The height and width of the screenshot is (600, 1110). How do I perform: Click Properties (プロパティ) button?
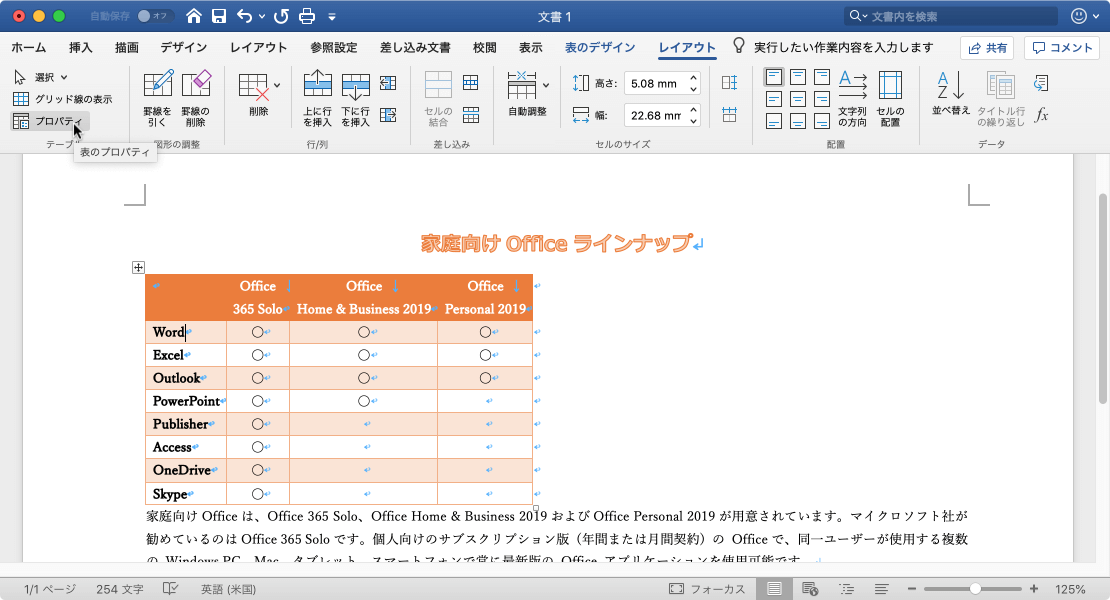pyautogui.click(x=50, y=121)
